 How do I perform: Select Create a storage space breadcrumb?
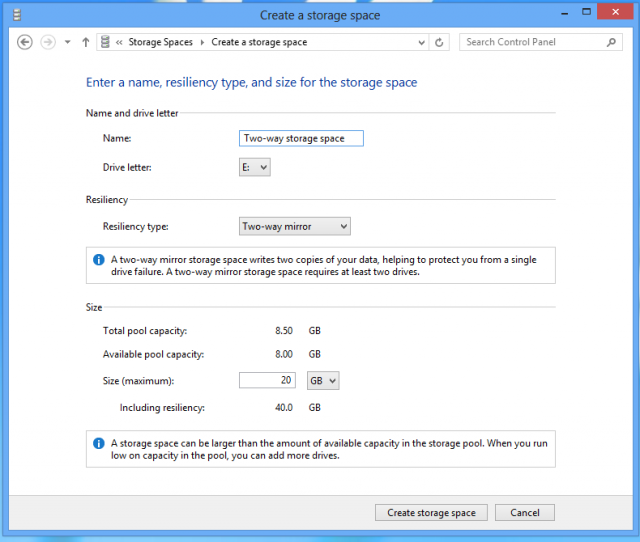tap(259, 42)
